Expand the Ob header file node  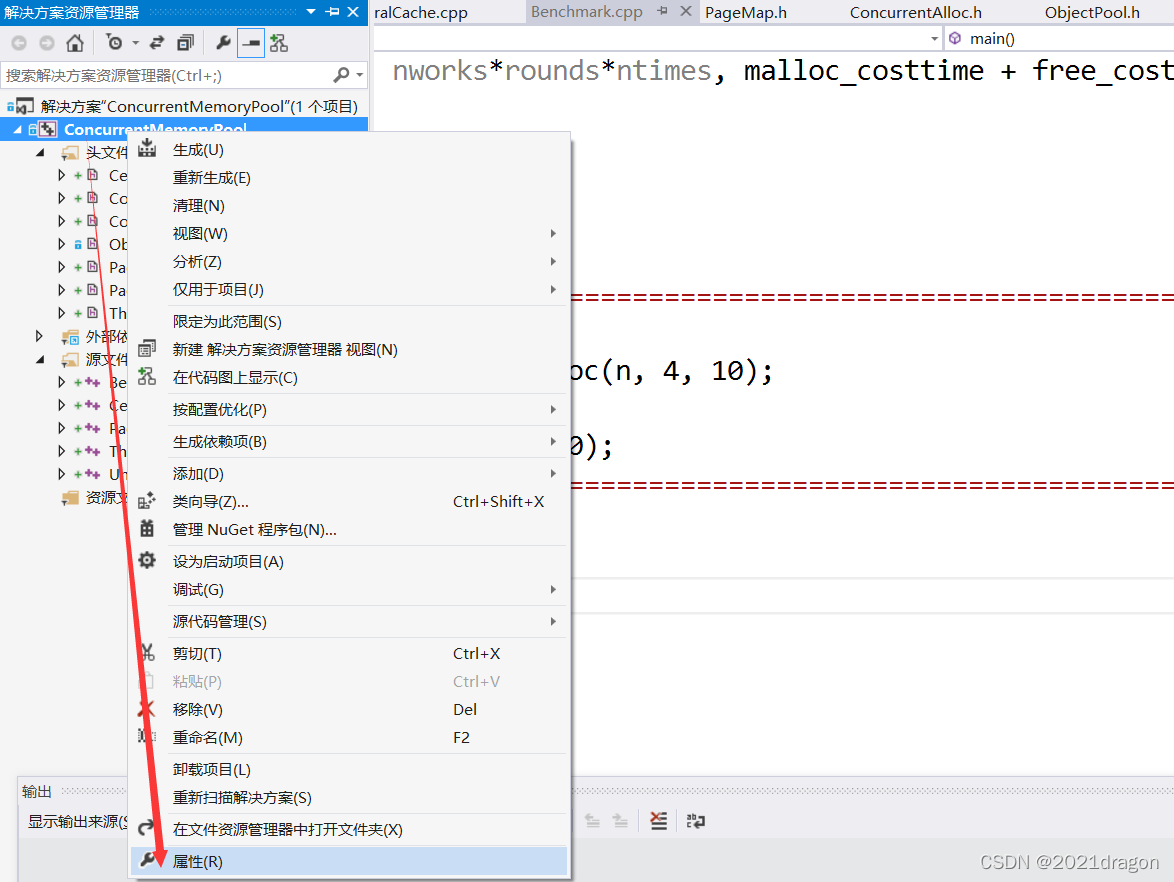point(61,244)
